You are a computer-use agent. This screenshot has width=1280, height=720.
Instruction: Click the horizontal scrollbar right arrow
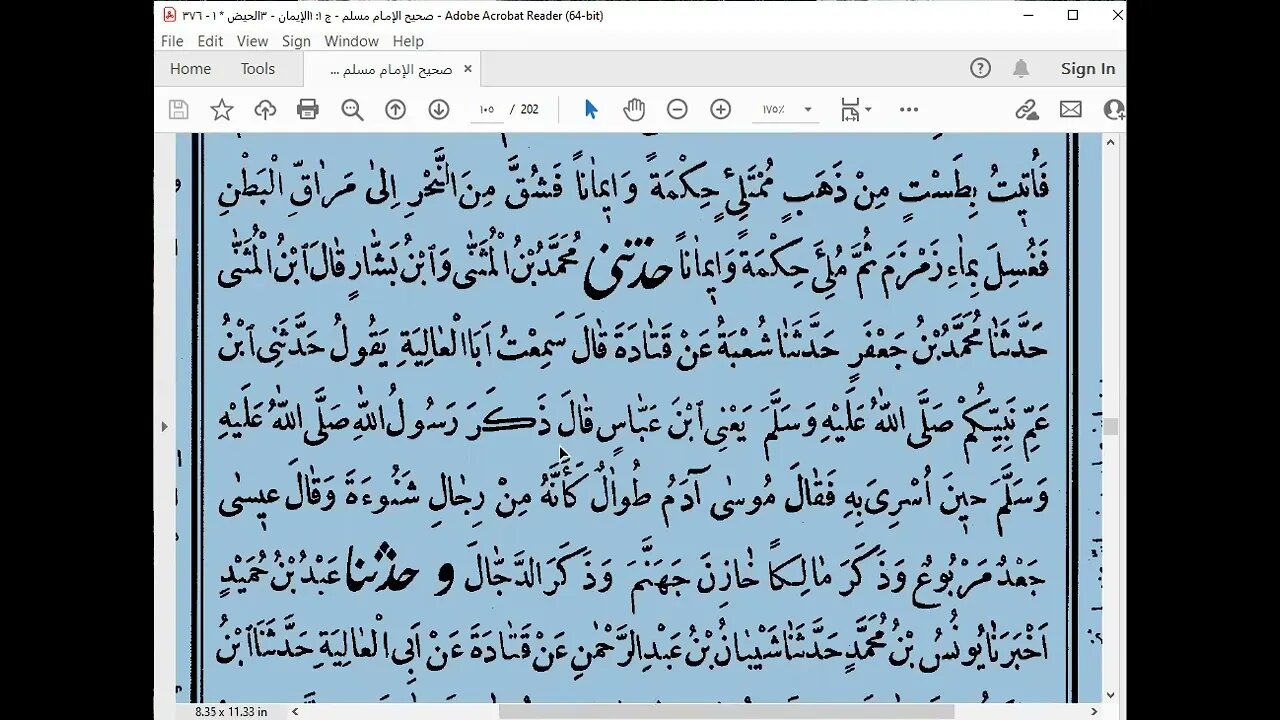1093,711
